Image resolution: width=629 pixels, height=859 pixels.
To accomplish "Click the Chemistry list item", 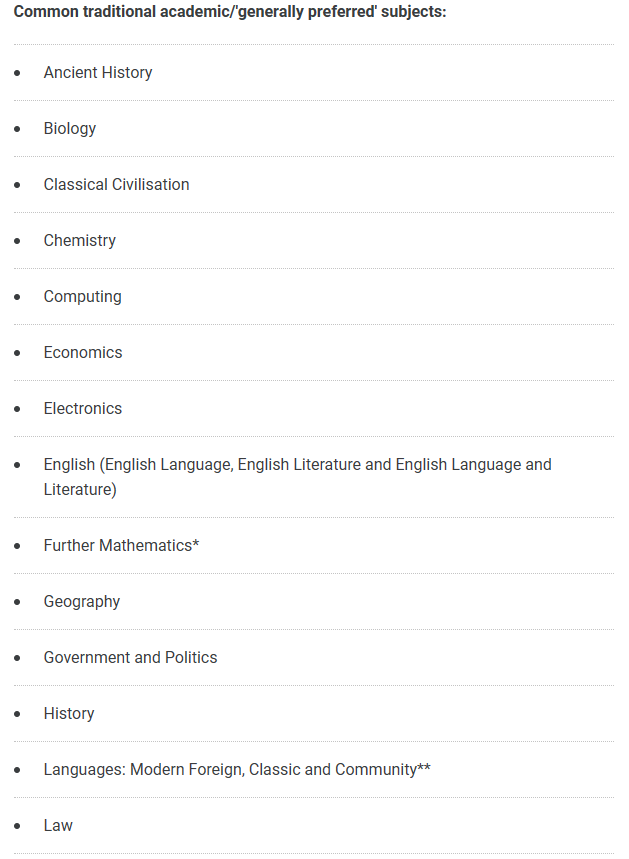I will [x=79, y=240].
